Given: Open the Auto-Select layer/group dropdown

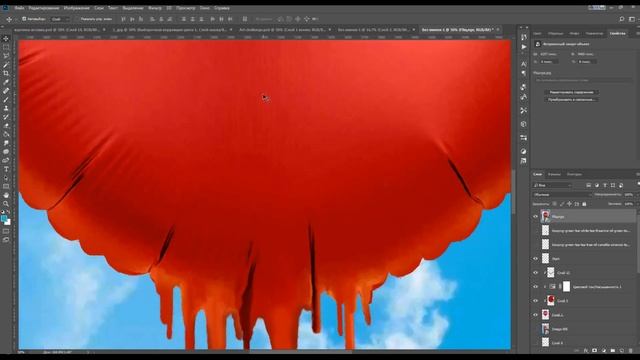Looking at the screenshot, I should (x=60, y=19).
